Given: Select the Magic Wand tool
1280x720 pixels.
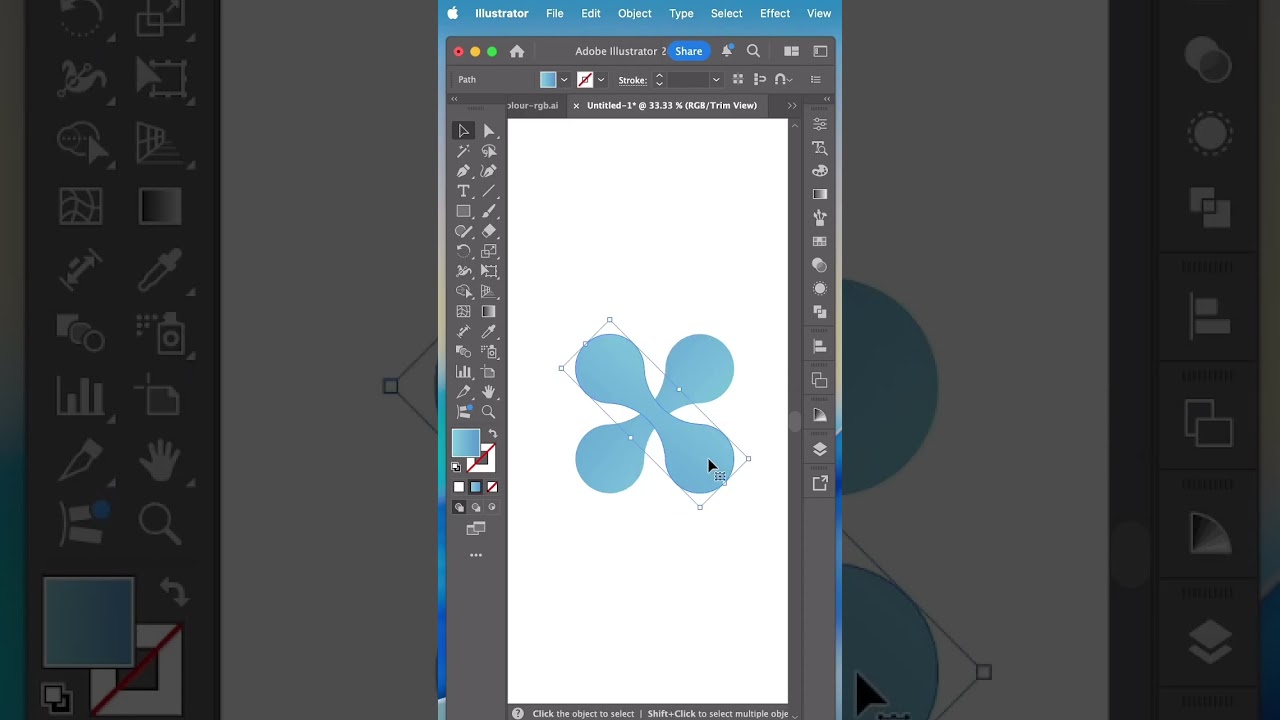Looking at the screenshot, I should click(463, 151).
